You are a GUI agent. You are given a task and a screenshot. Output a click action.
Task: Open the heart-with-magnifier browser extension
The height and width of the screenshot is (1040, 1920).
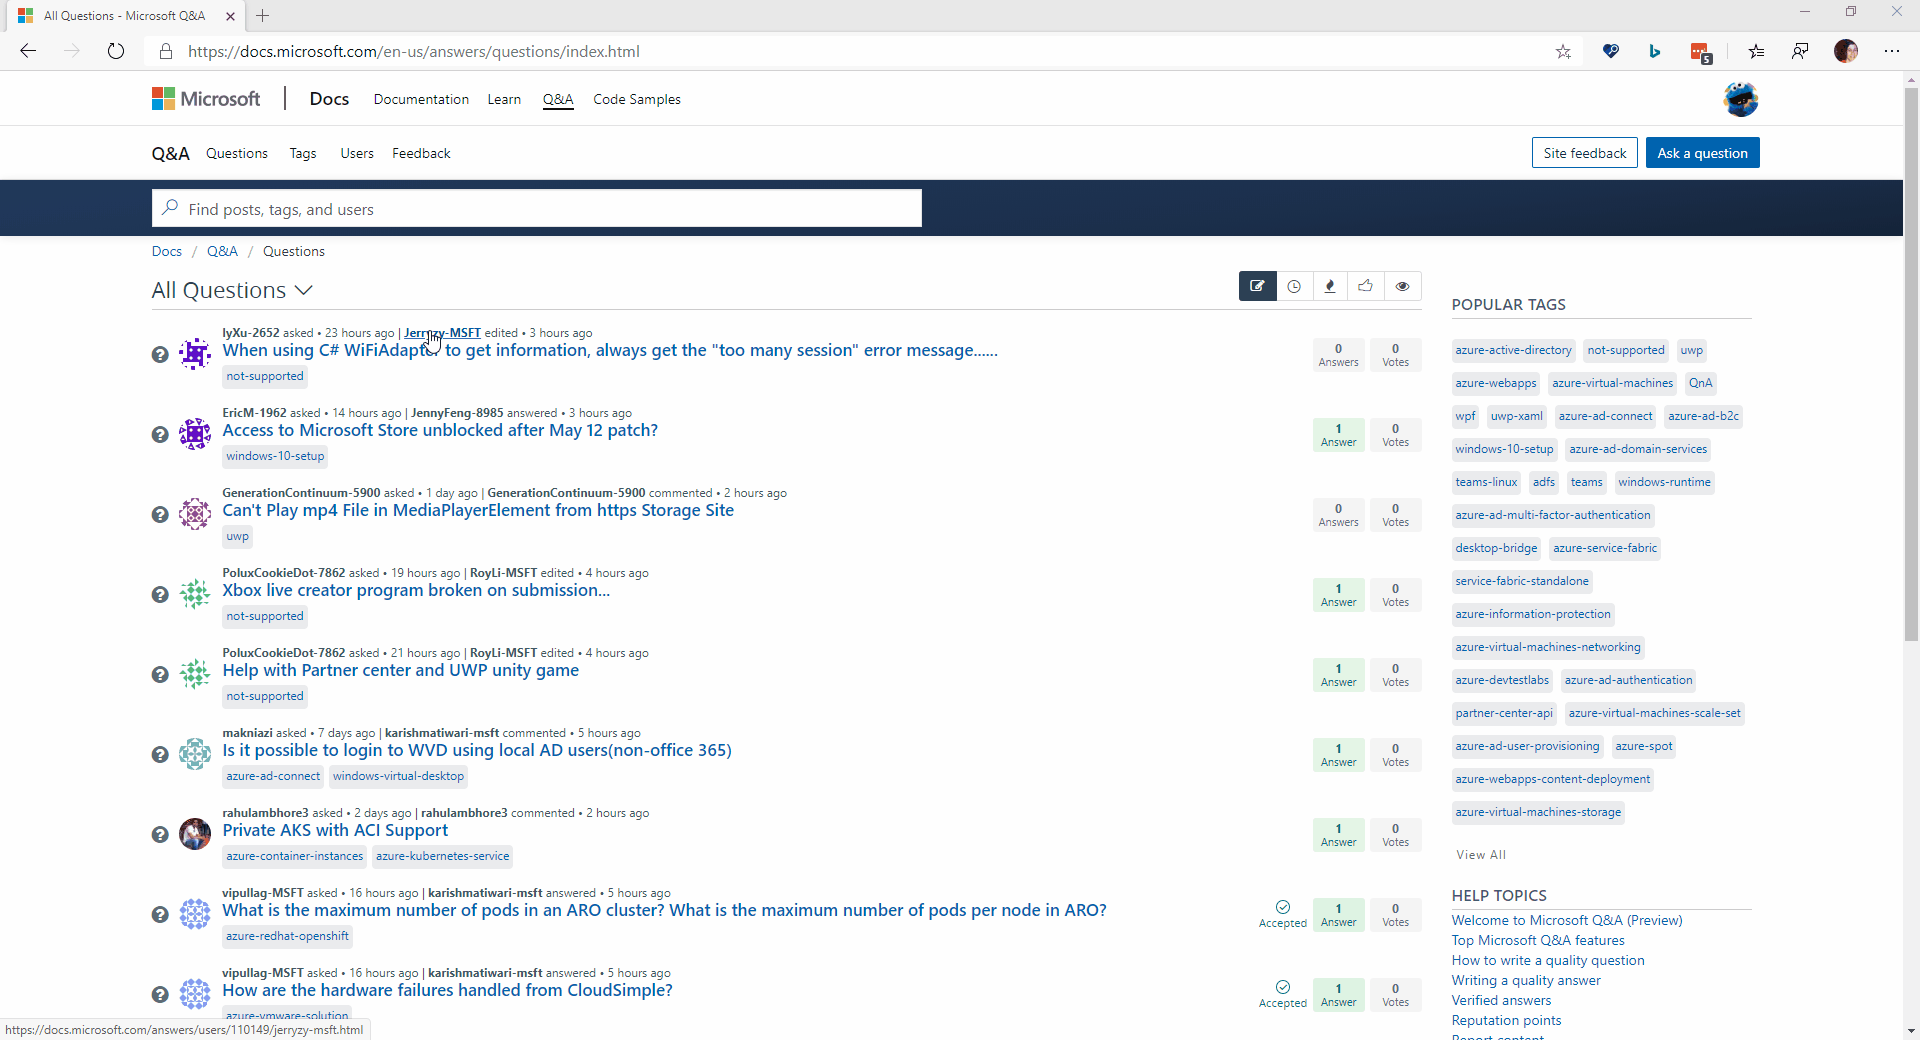1610,51
